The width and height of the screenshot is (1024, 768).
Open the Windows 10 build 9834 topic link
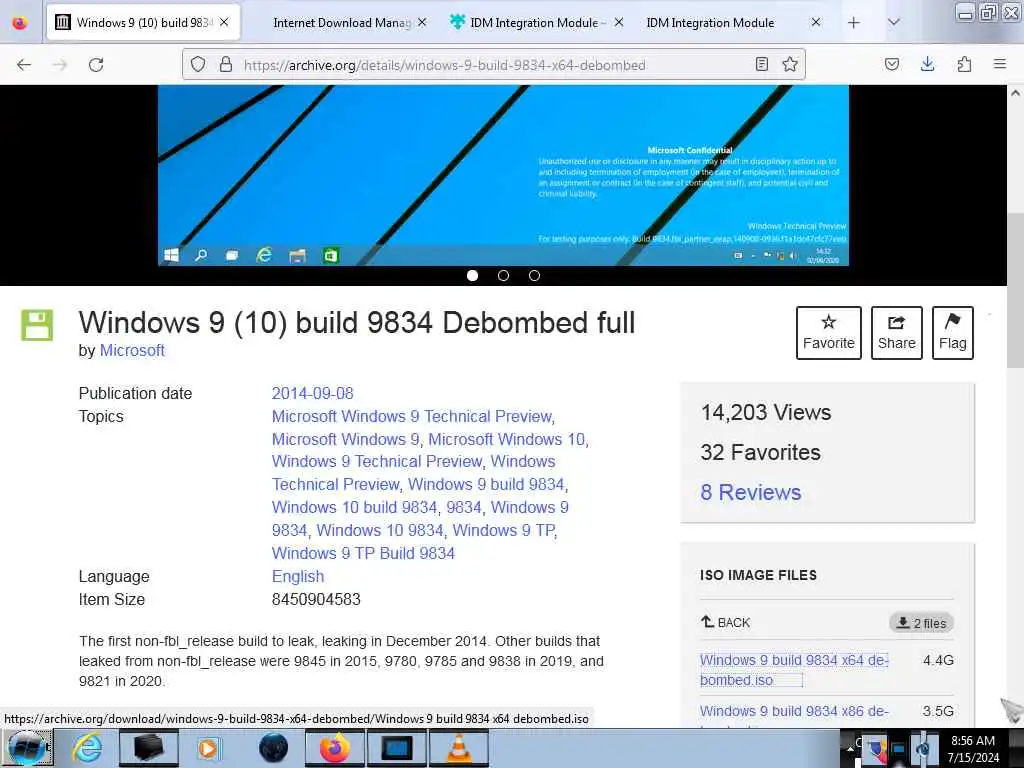click(x=354, y=507)
